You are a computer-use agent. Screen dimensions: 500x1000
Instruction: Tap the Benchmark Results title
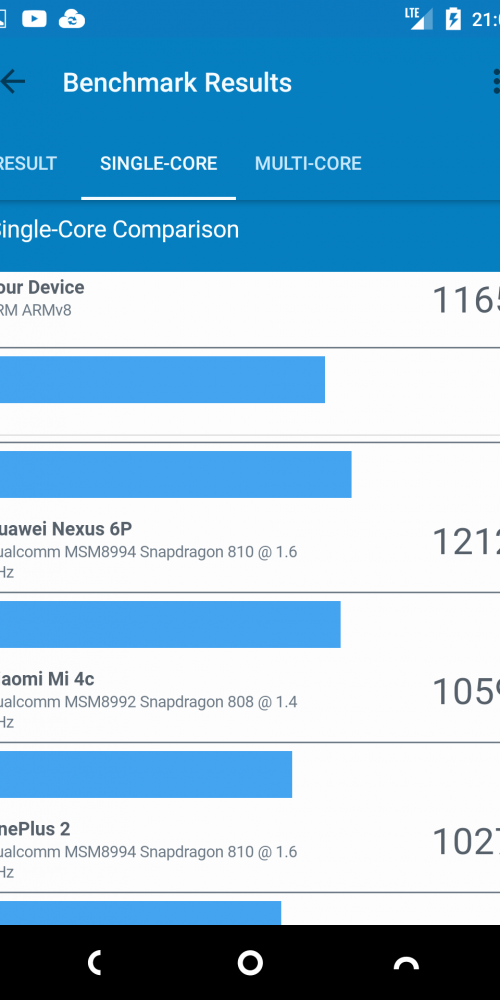[177, 83]
